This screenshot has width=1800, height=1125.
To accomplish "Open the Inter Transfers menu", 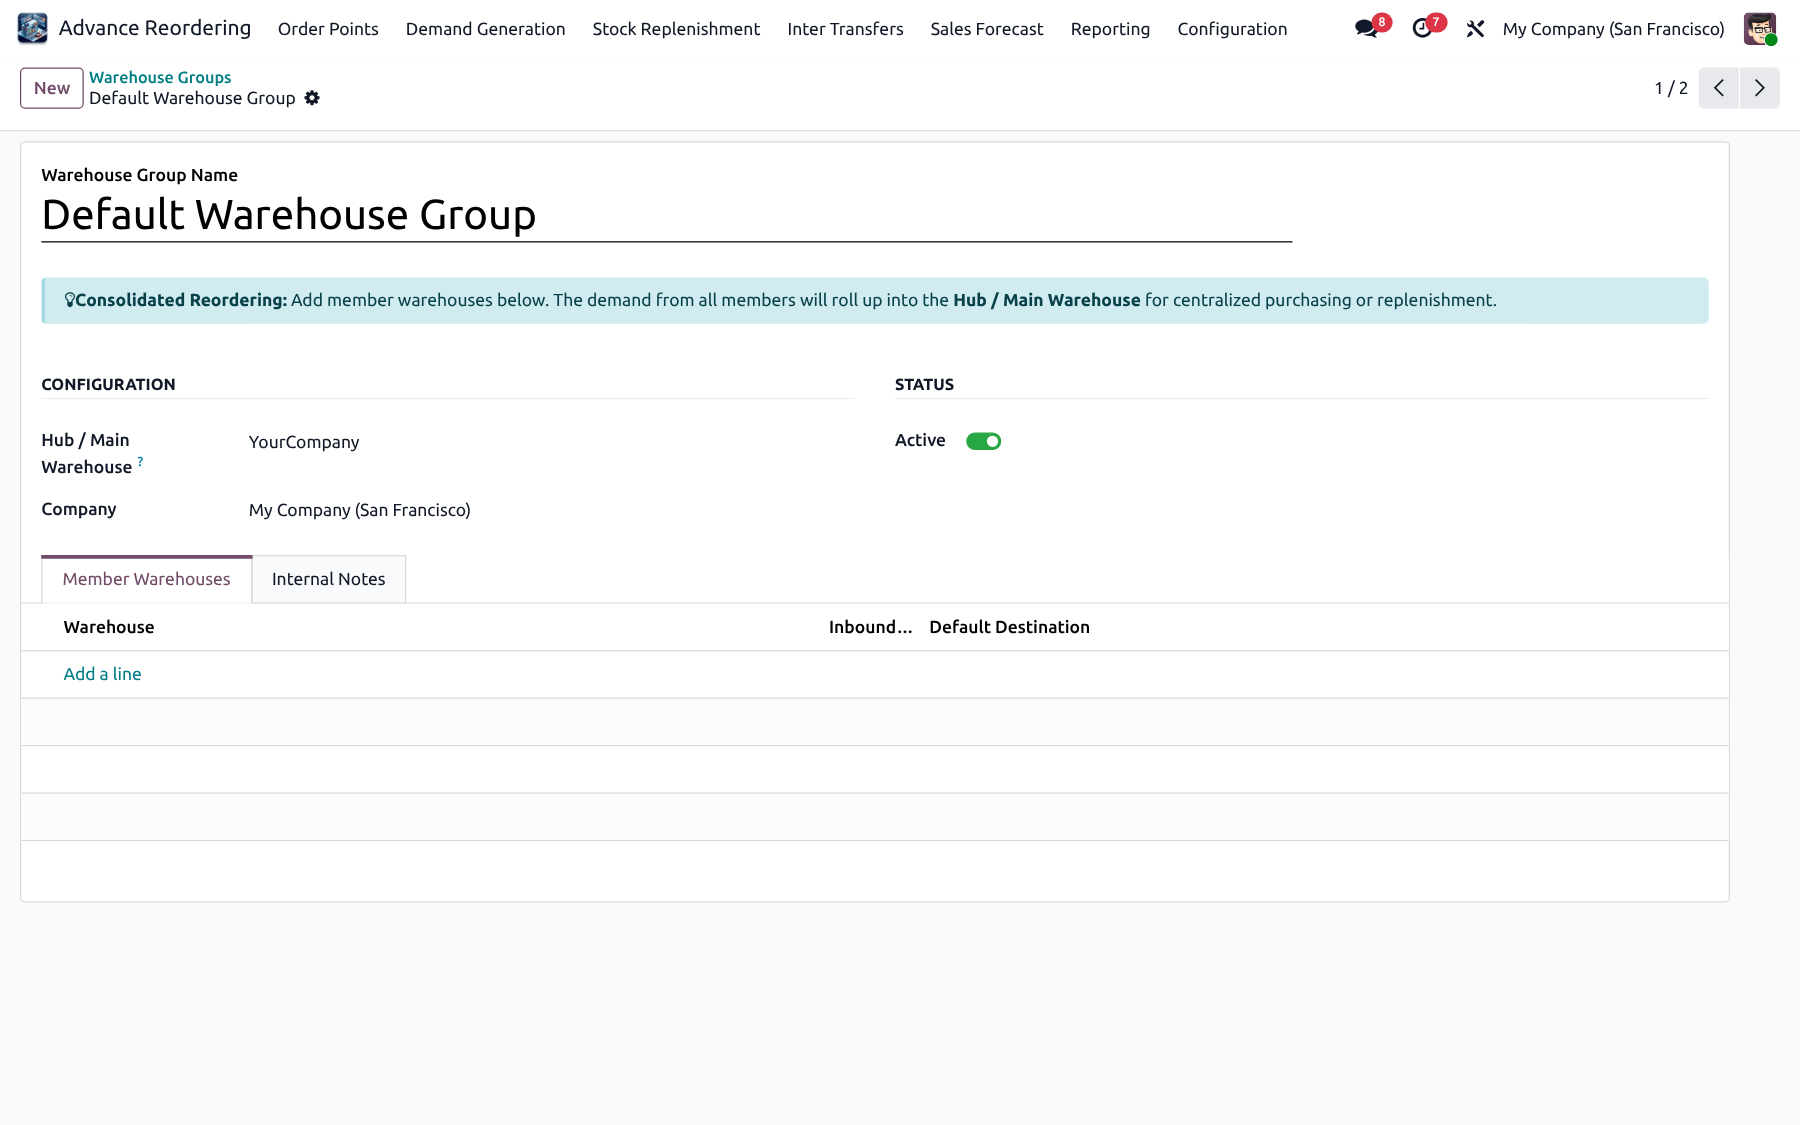I will tap(845, 29).
